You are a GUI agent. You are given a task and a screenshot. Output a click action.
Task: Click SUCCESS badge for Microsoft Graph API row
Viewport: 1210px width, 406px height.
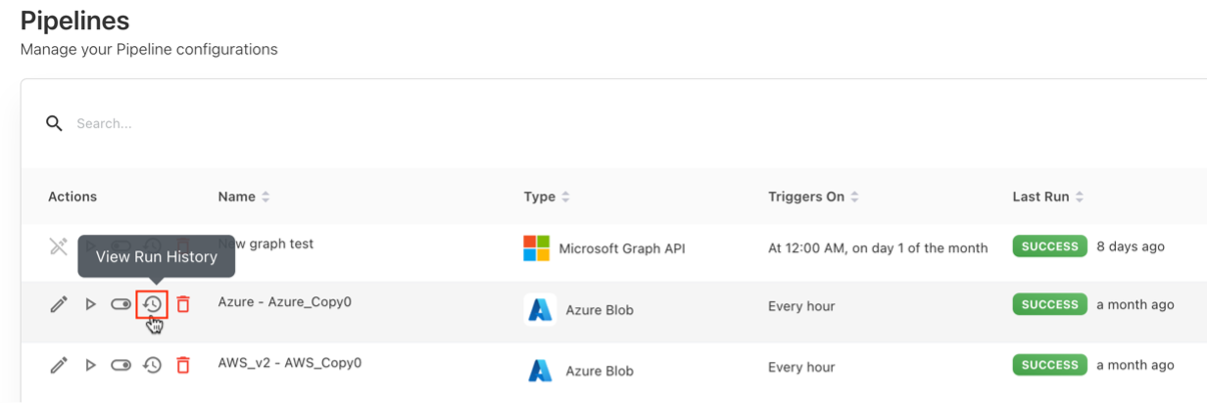coord(1049,246)
